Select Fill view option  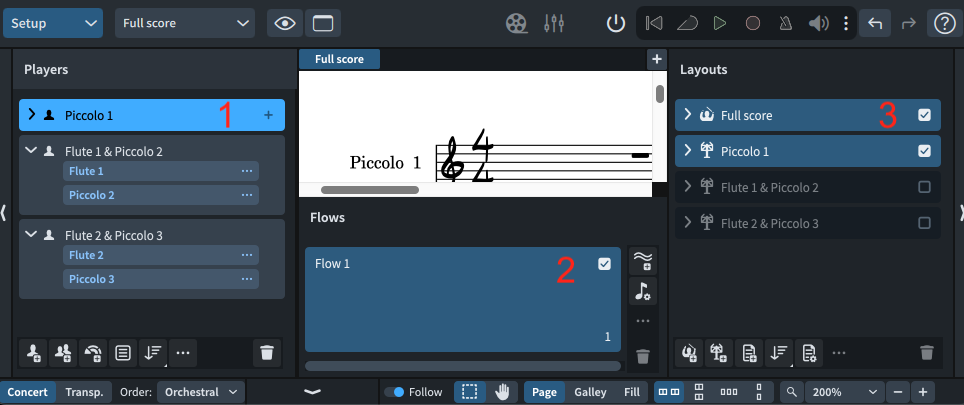tap(631, 392)
